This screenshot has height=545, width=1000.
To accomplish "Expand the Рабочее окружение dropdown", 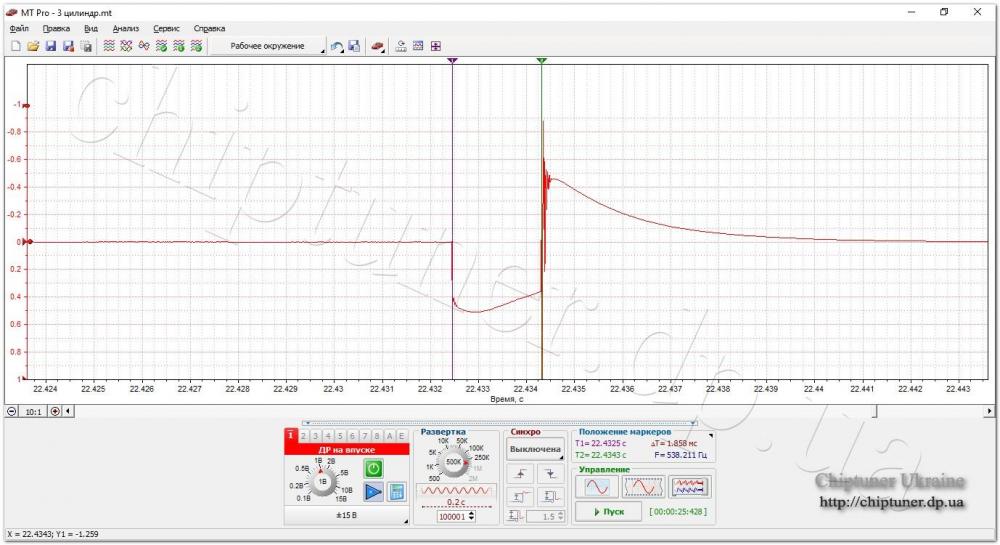I will coord(268,46).
